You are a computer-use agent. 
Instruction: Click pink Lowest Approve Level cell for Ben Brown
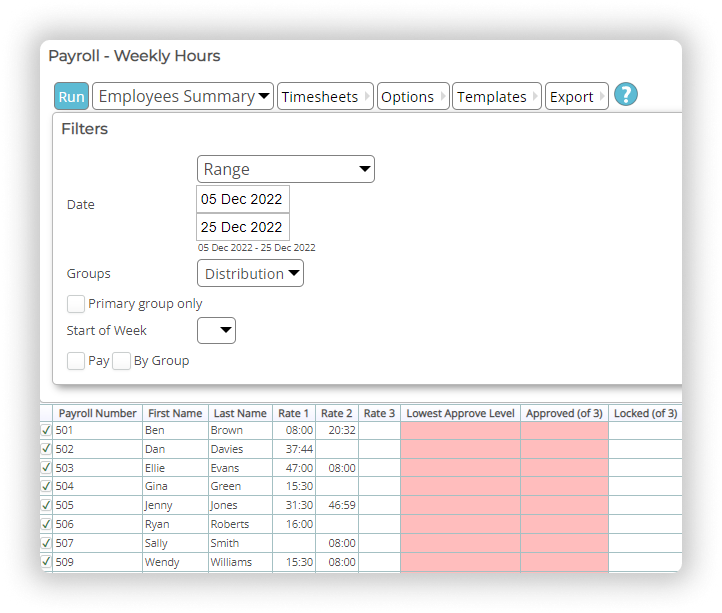pos(460,430)
